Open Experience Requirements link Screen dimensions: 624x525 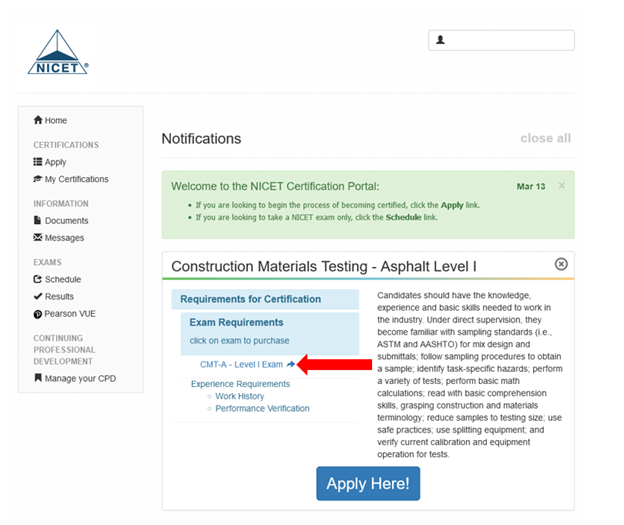240,384
